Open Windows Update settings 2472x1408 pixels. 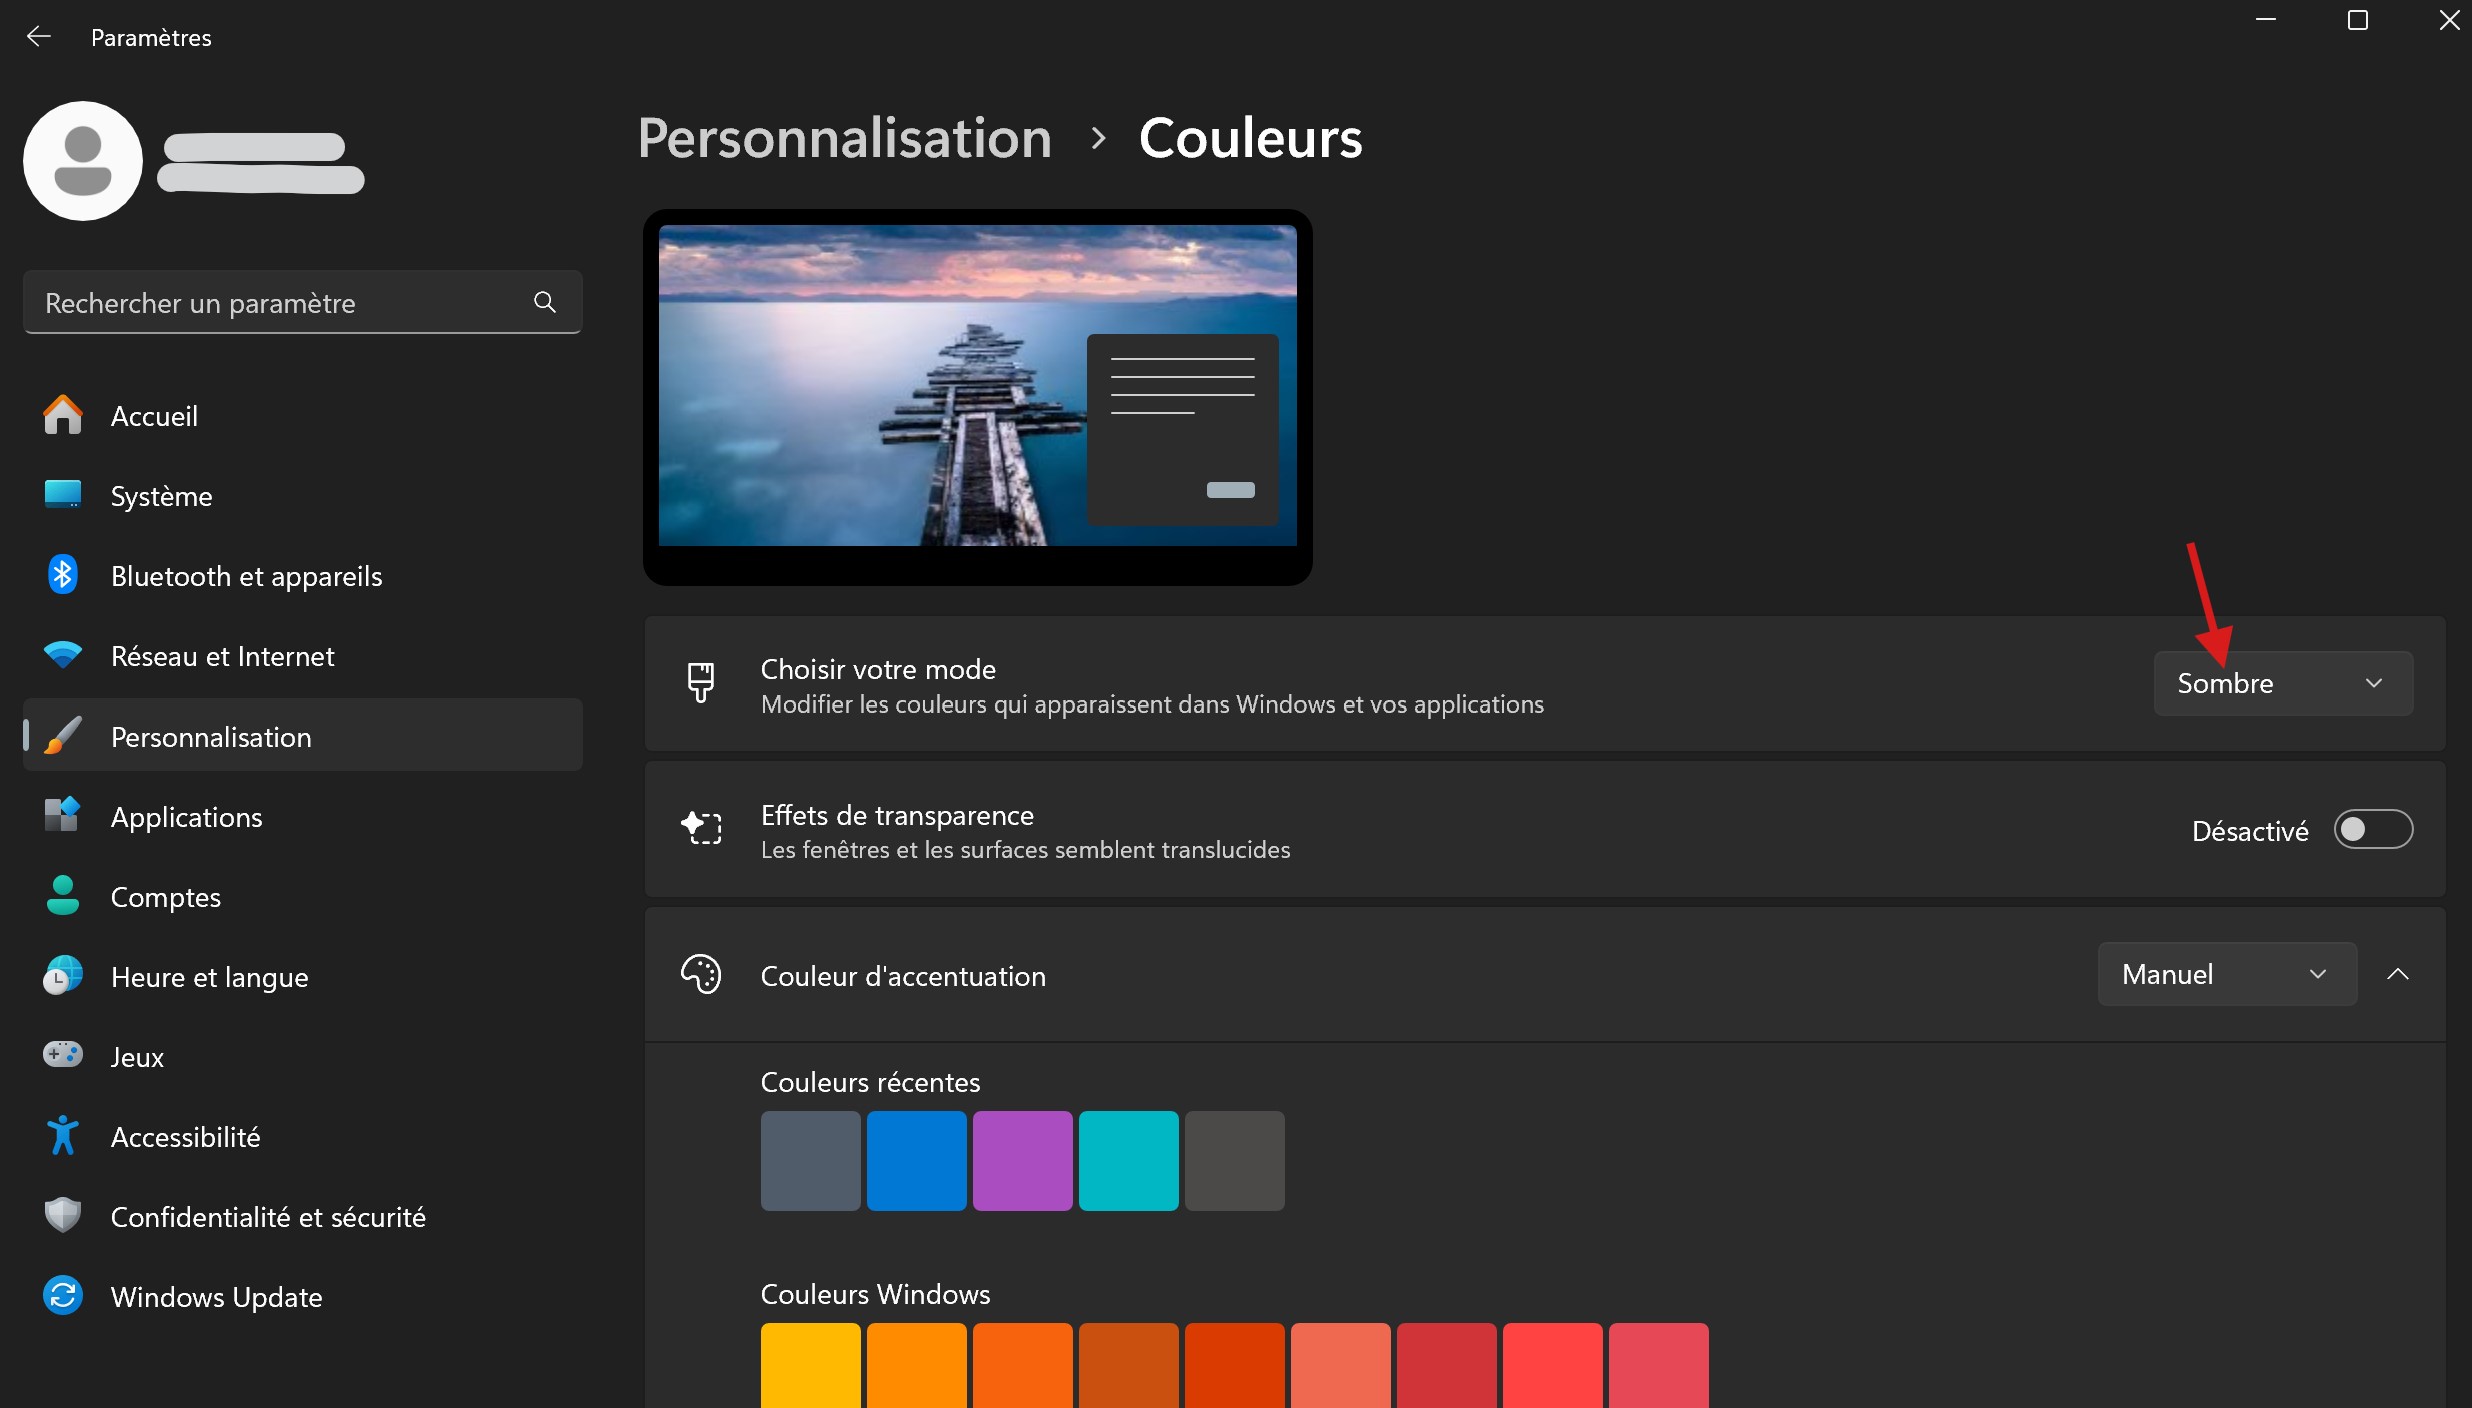(303, 1296)
